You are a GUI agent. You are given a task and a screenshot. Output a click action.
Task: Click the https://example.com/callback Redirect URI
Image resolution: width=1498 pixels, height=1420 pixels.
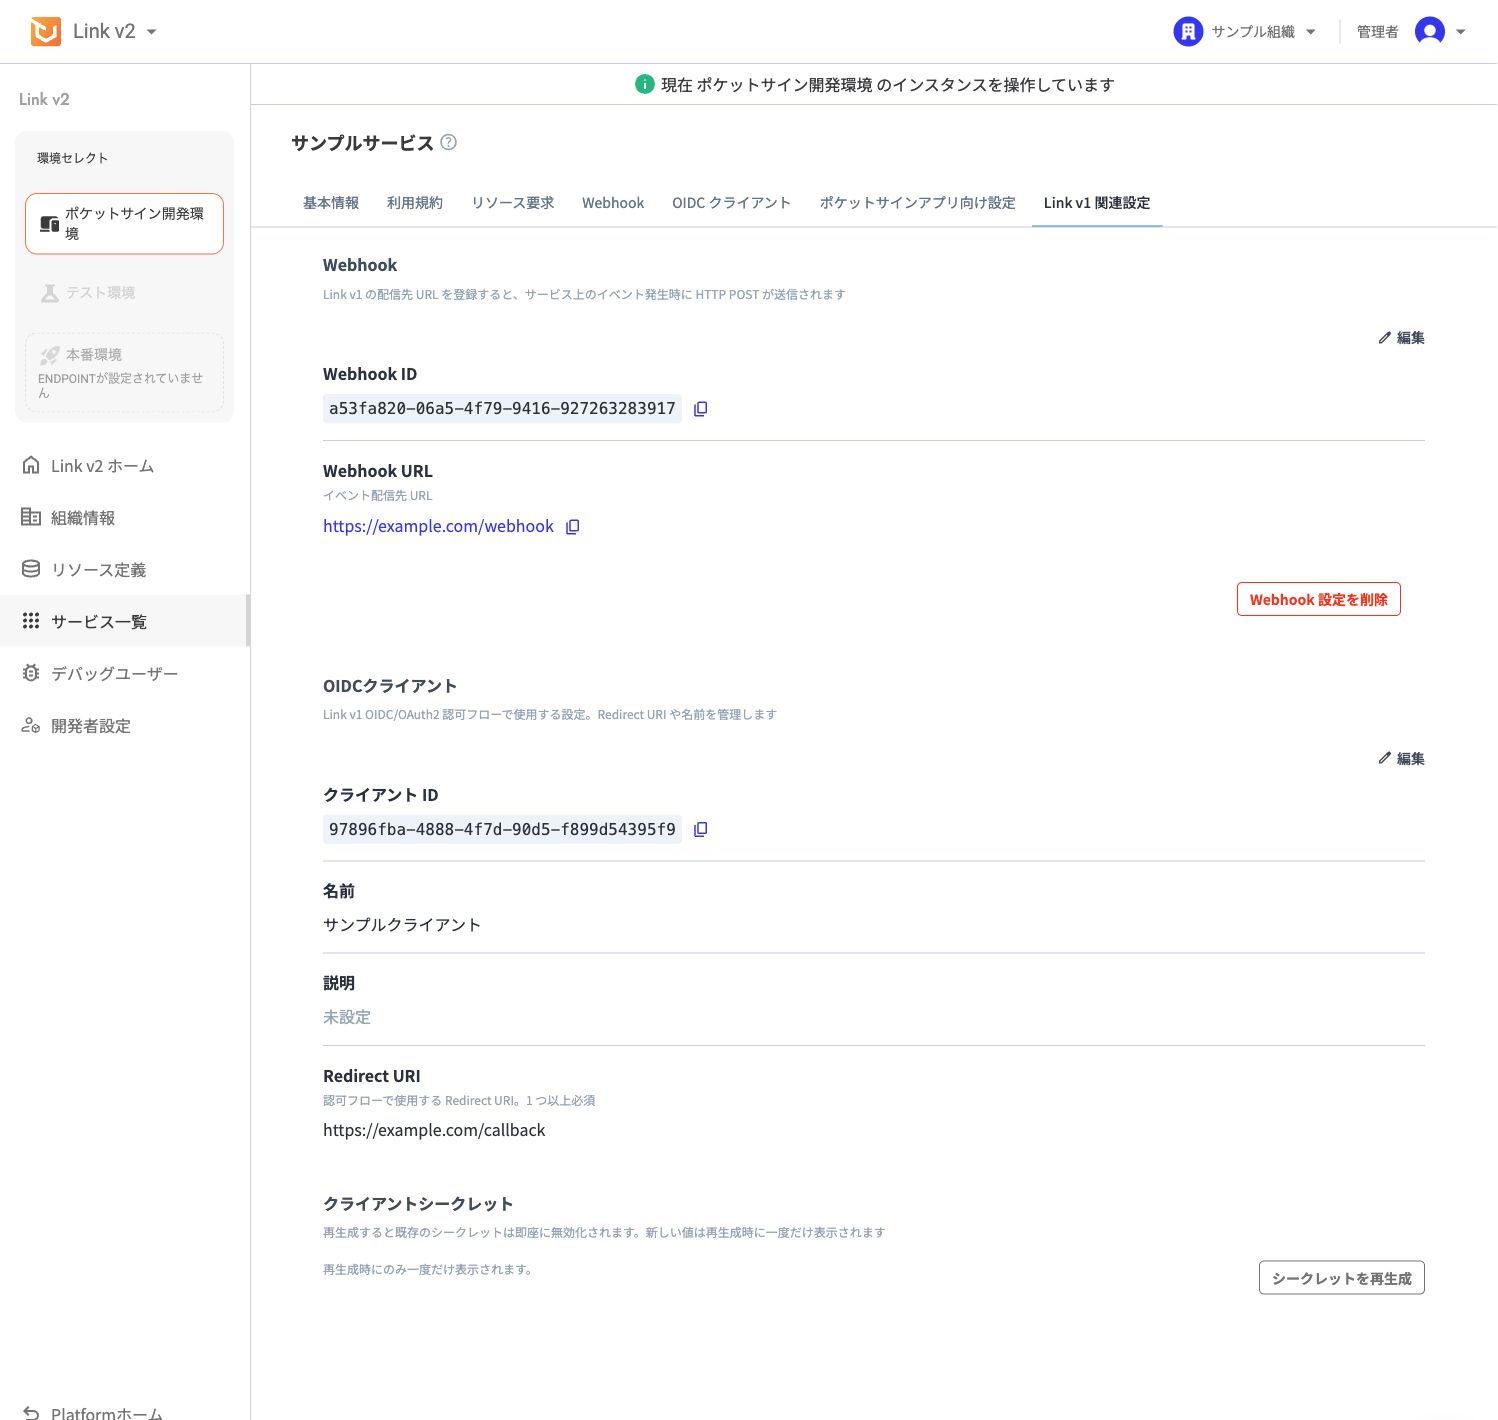[434, 1130]
